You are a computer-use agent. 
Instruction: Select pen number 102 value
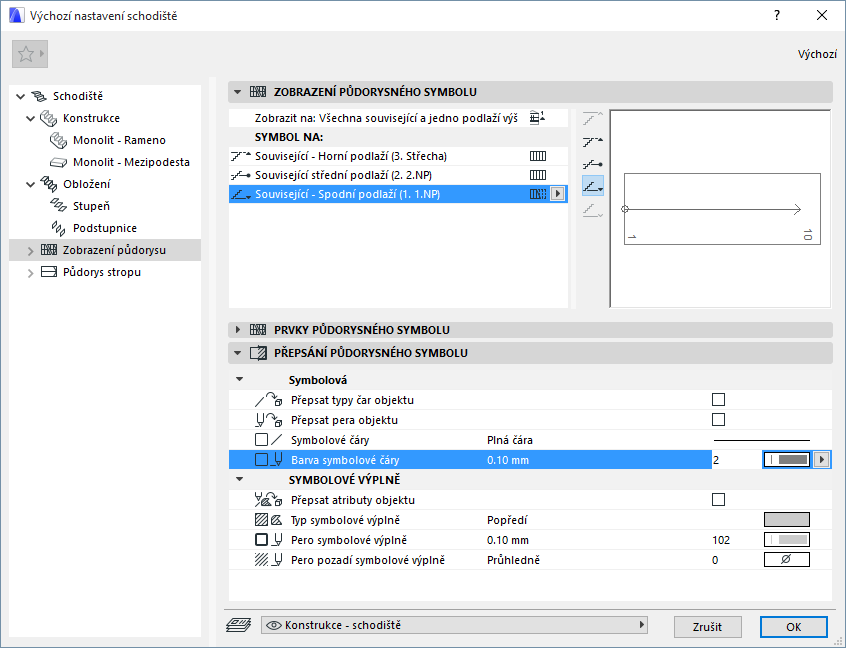tap(721, 540)
